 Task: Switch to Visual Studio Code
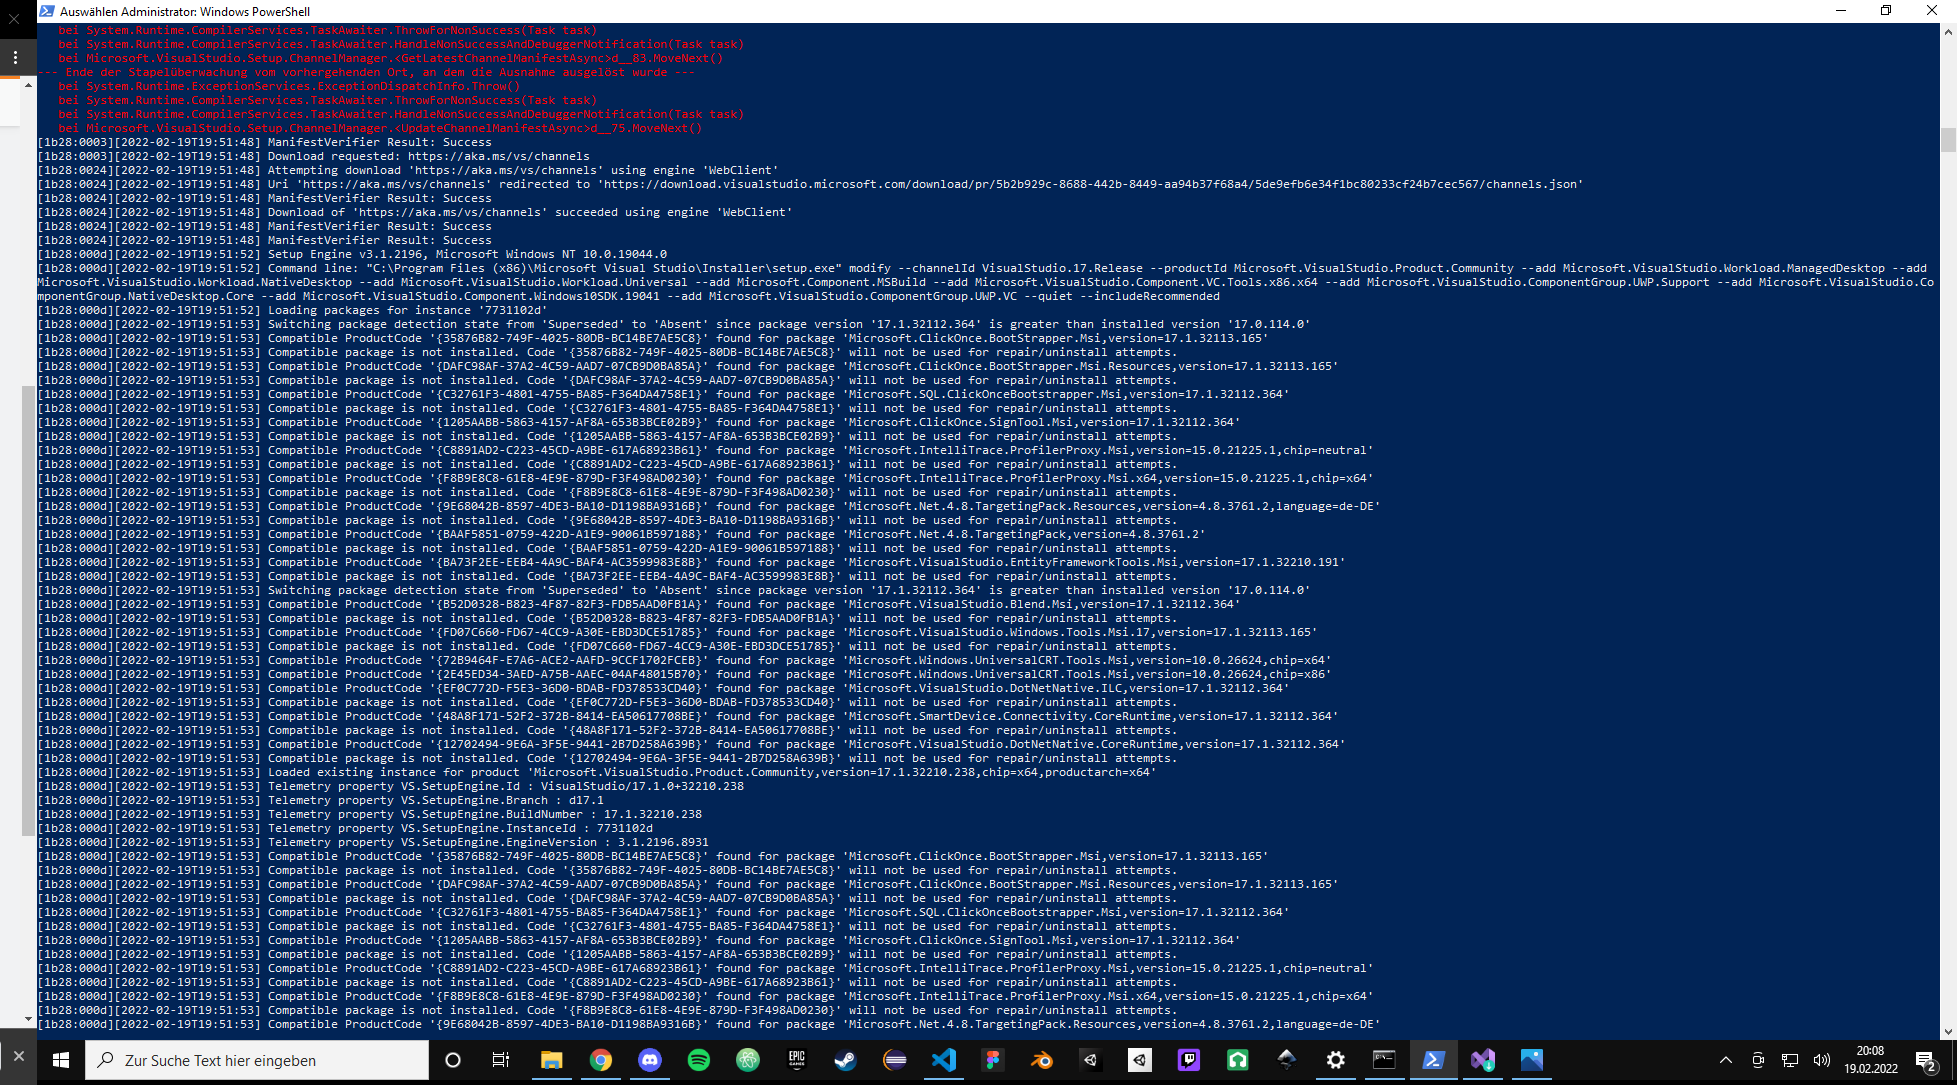point(943,1060)
